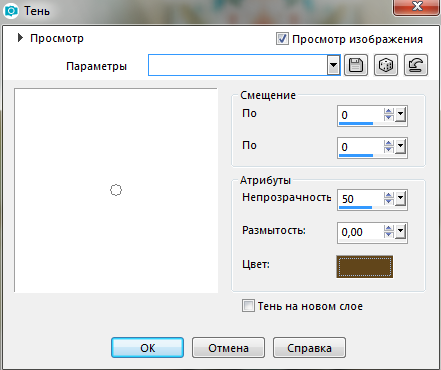Click the Размытость value field showing 0,00

click(x=361, y=232)
